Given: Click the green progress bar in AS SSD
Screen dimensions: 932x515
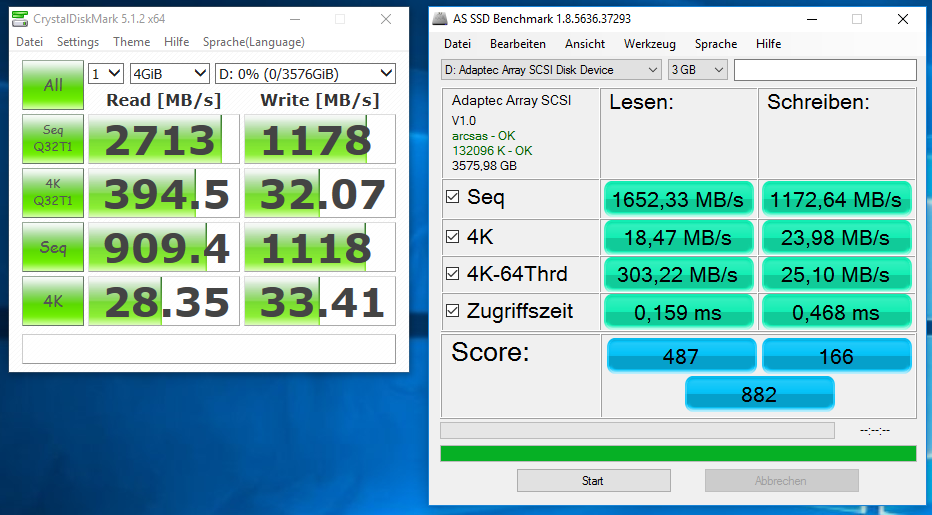Looking at the screenshot, I should coord(678,454).
